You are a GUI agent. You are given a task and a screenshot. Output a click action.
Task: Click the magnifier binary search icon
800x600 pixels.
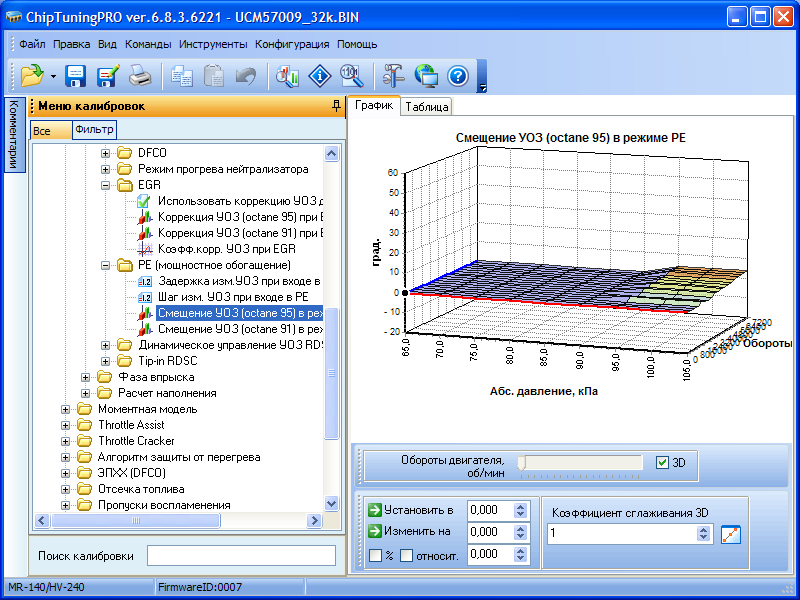click(x=350, y=75)
